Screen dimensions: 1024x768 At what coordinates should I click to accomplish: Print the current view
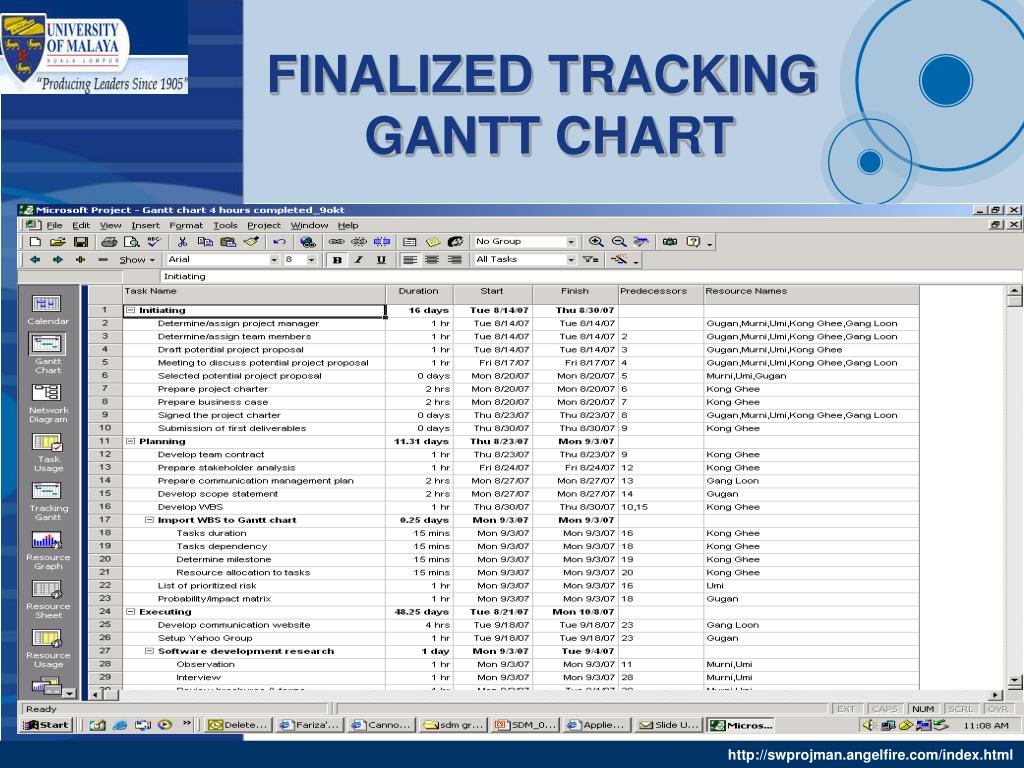pyautogui.click(x=109, y=242)
